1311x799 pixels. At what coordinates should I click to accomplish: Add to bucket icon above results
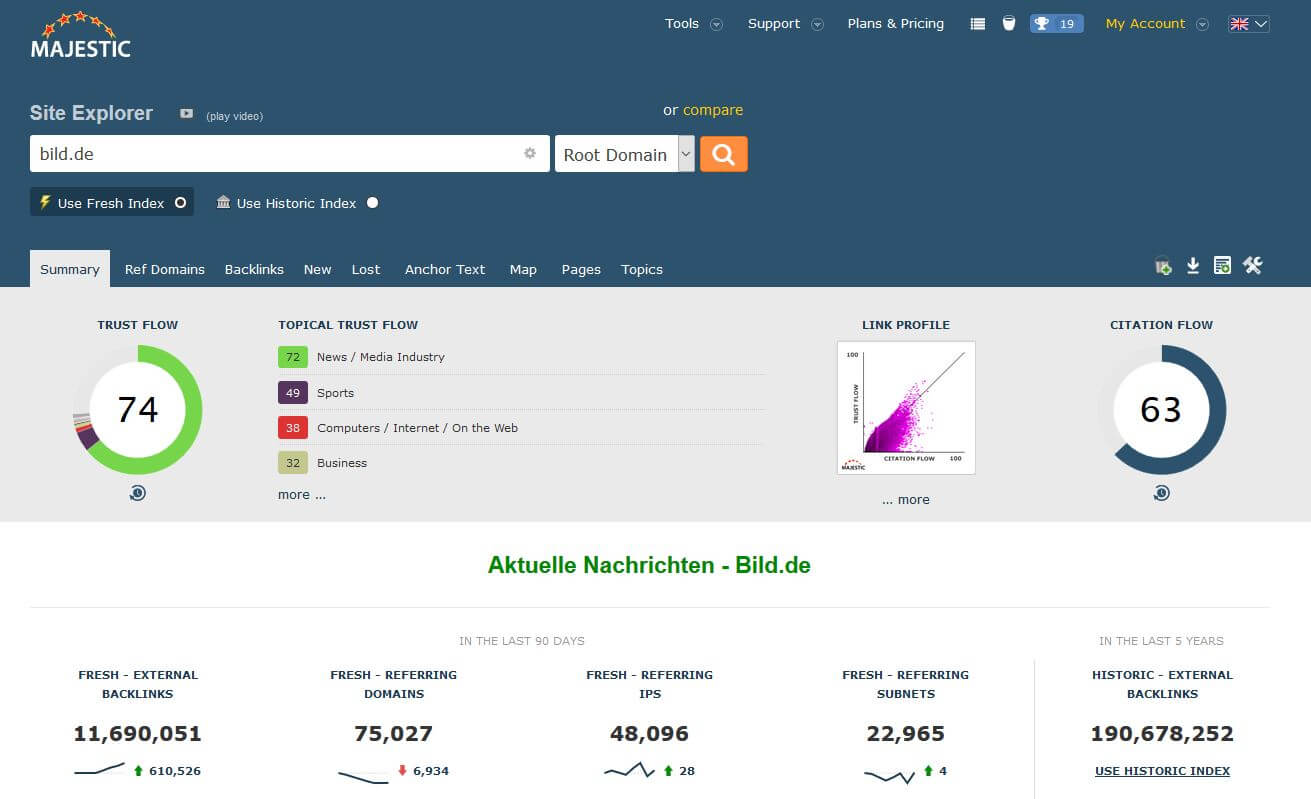(1163, 266)
